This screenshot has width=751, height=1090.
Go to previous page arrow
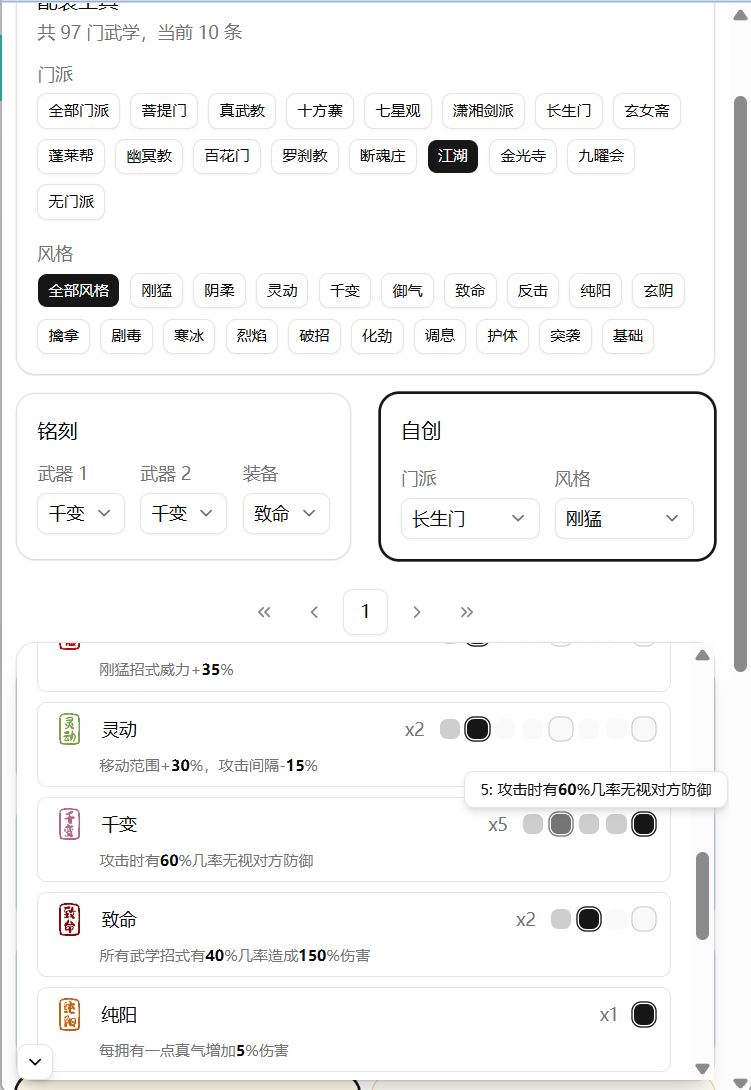[314, 612]
